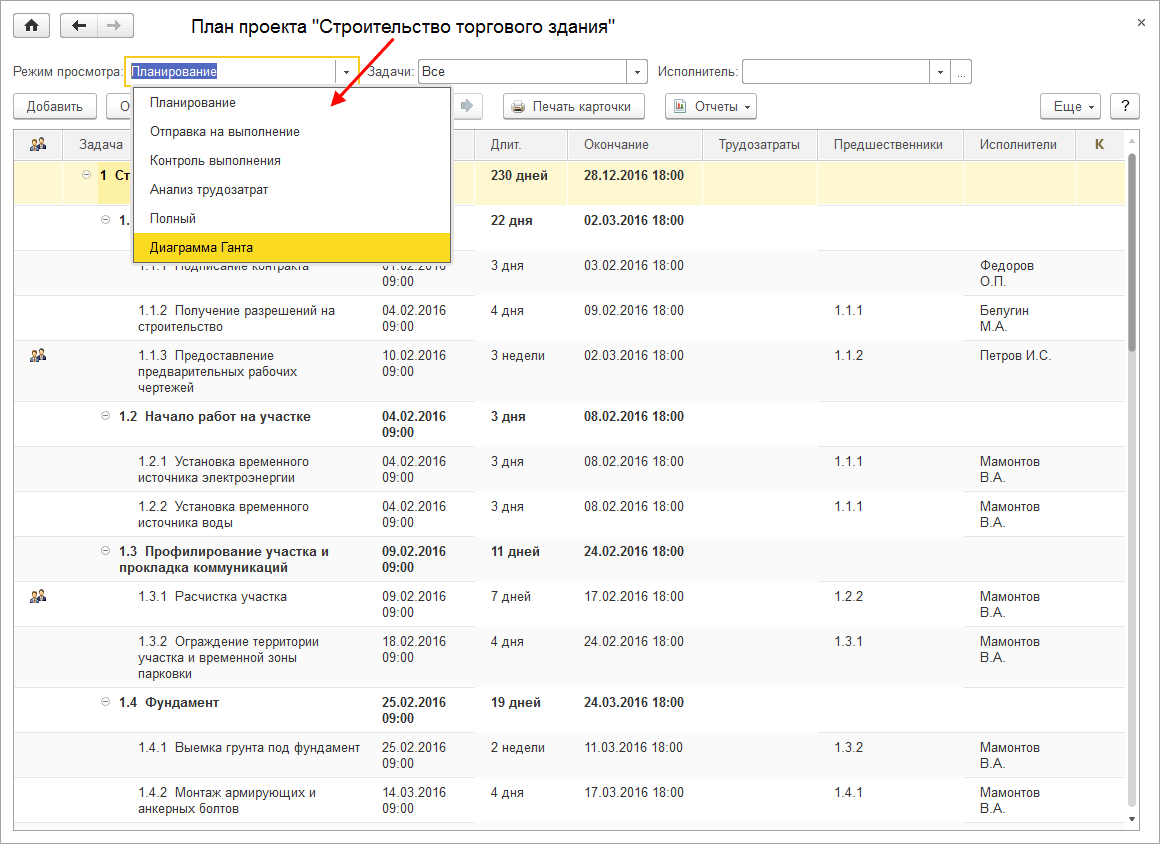Select Диаграмма Ганта from the list
The image size is (1160, 844).
click(x=292, y=247)
